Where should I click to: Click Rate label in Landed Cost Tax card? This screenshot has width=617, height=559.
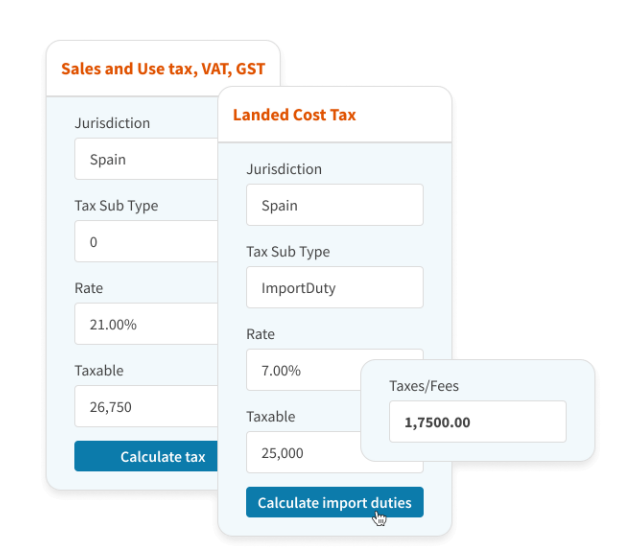(262, 334)
